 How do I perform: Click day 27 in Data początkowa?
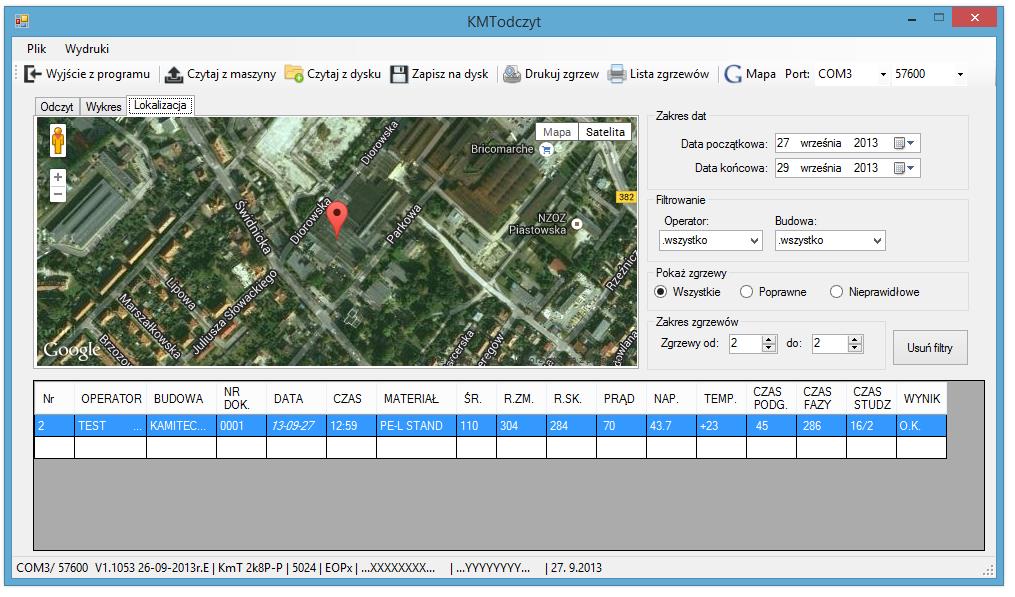[x=783, y=143]
